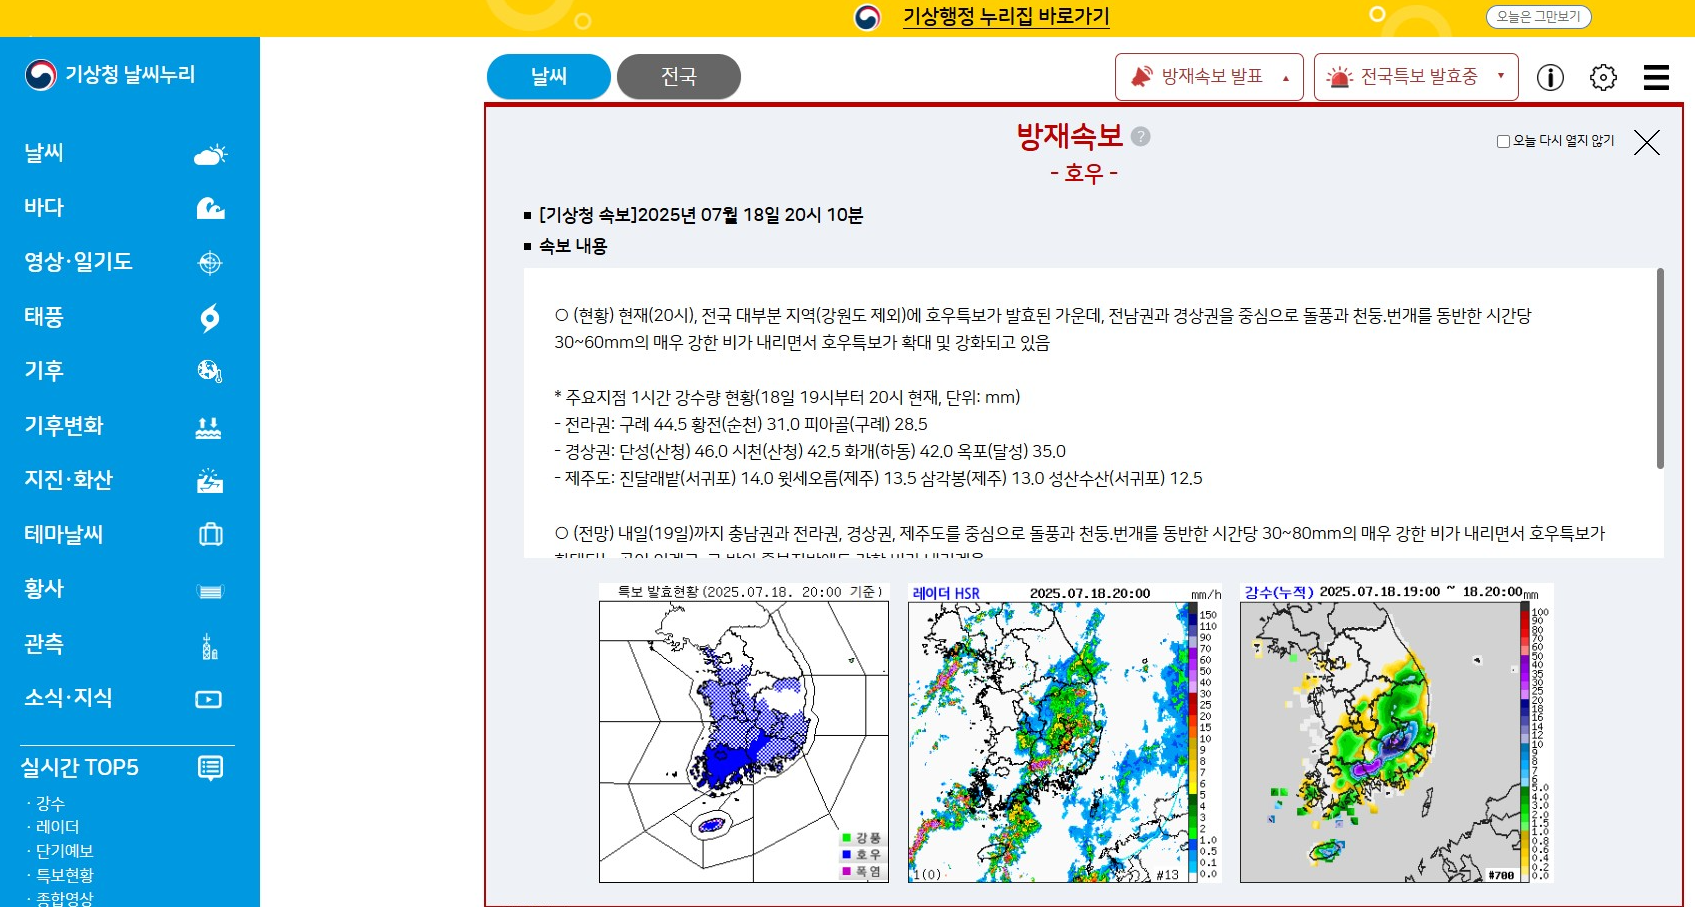The width and height of the screenshot is (1695, 907).
Task: Open the 종합영상 link under TOP5
Action: 64,899
